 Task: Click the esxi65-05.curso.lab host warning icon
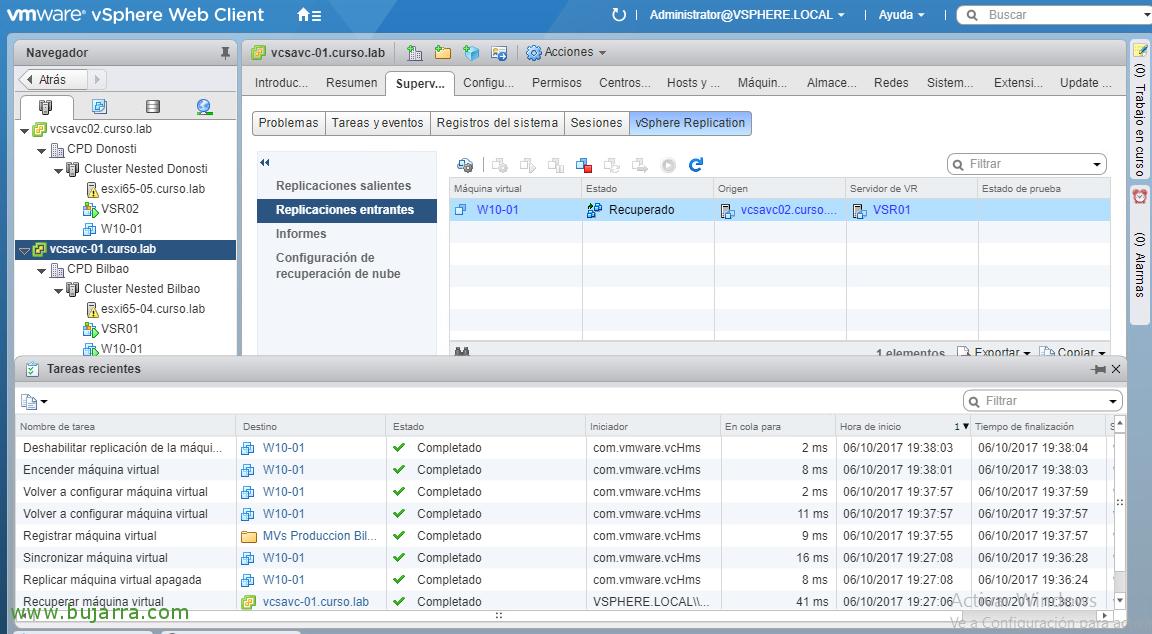coord(93,190)
